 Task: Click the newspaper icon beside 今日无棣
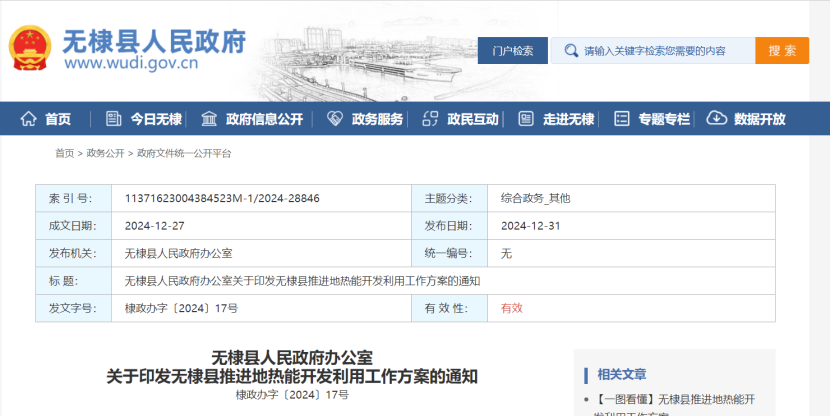click(113, 119)
